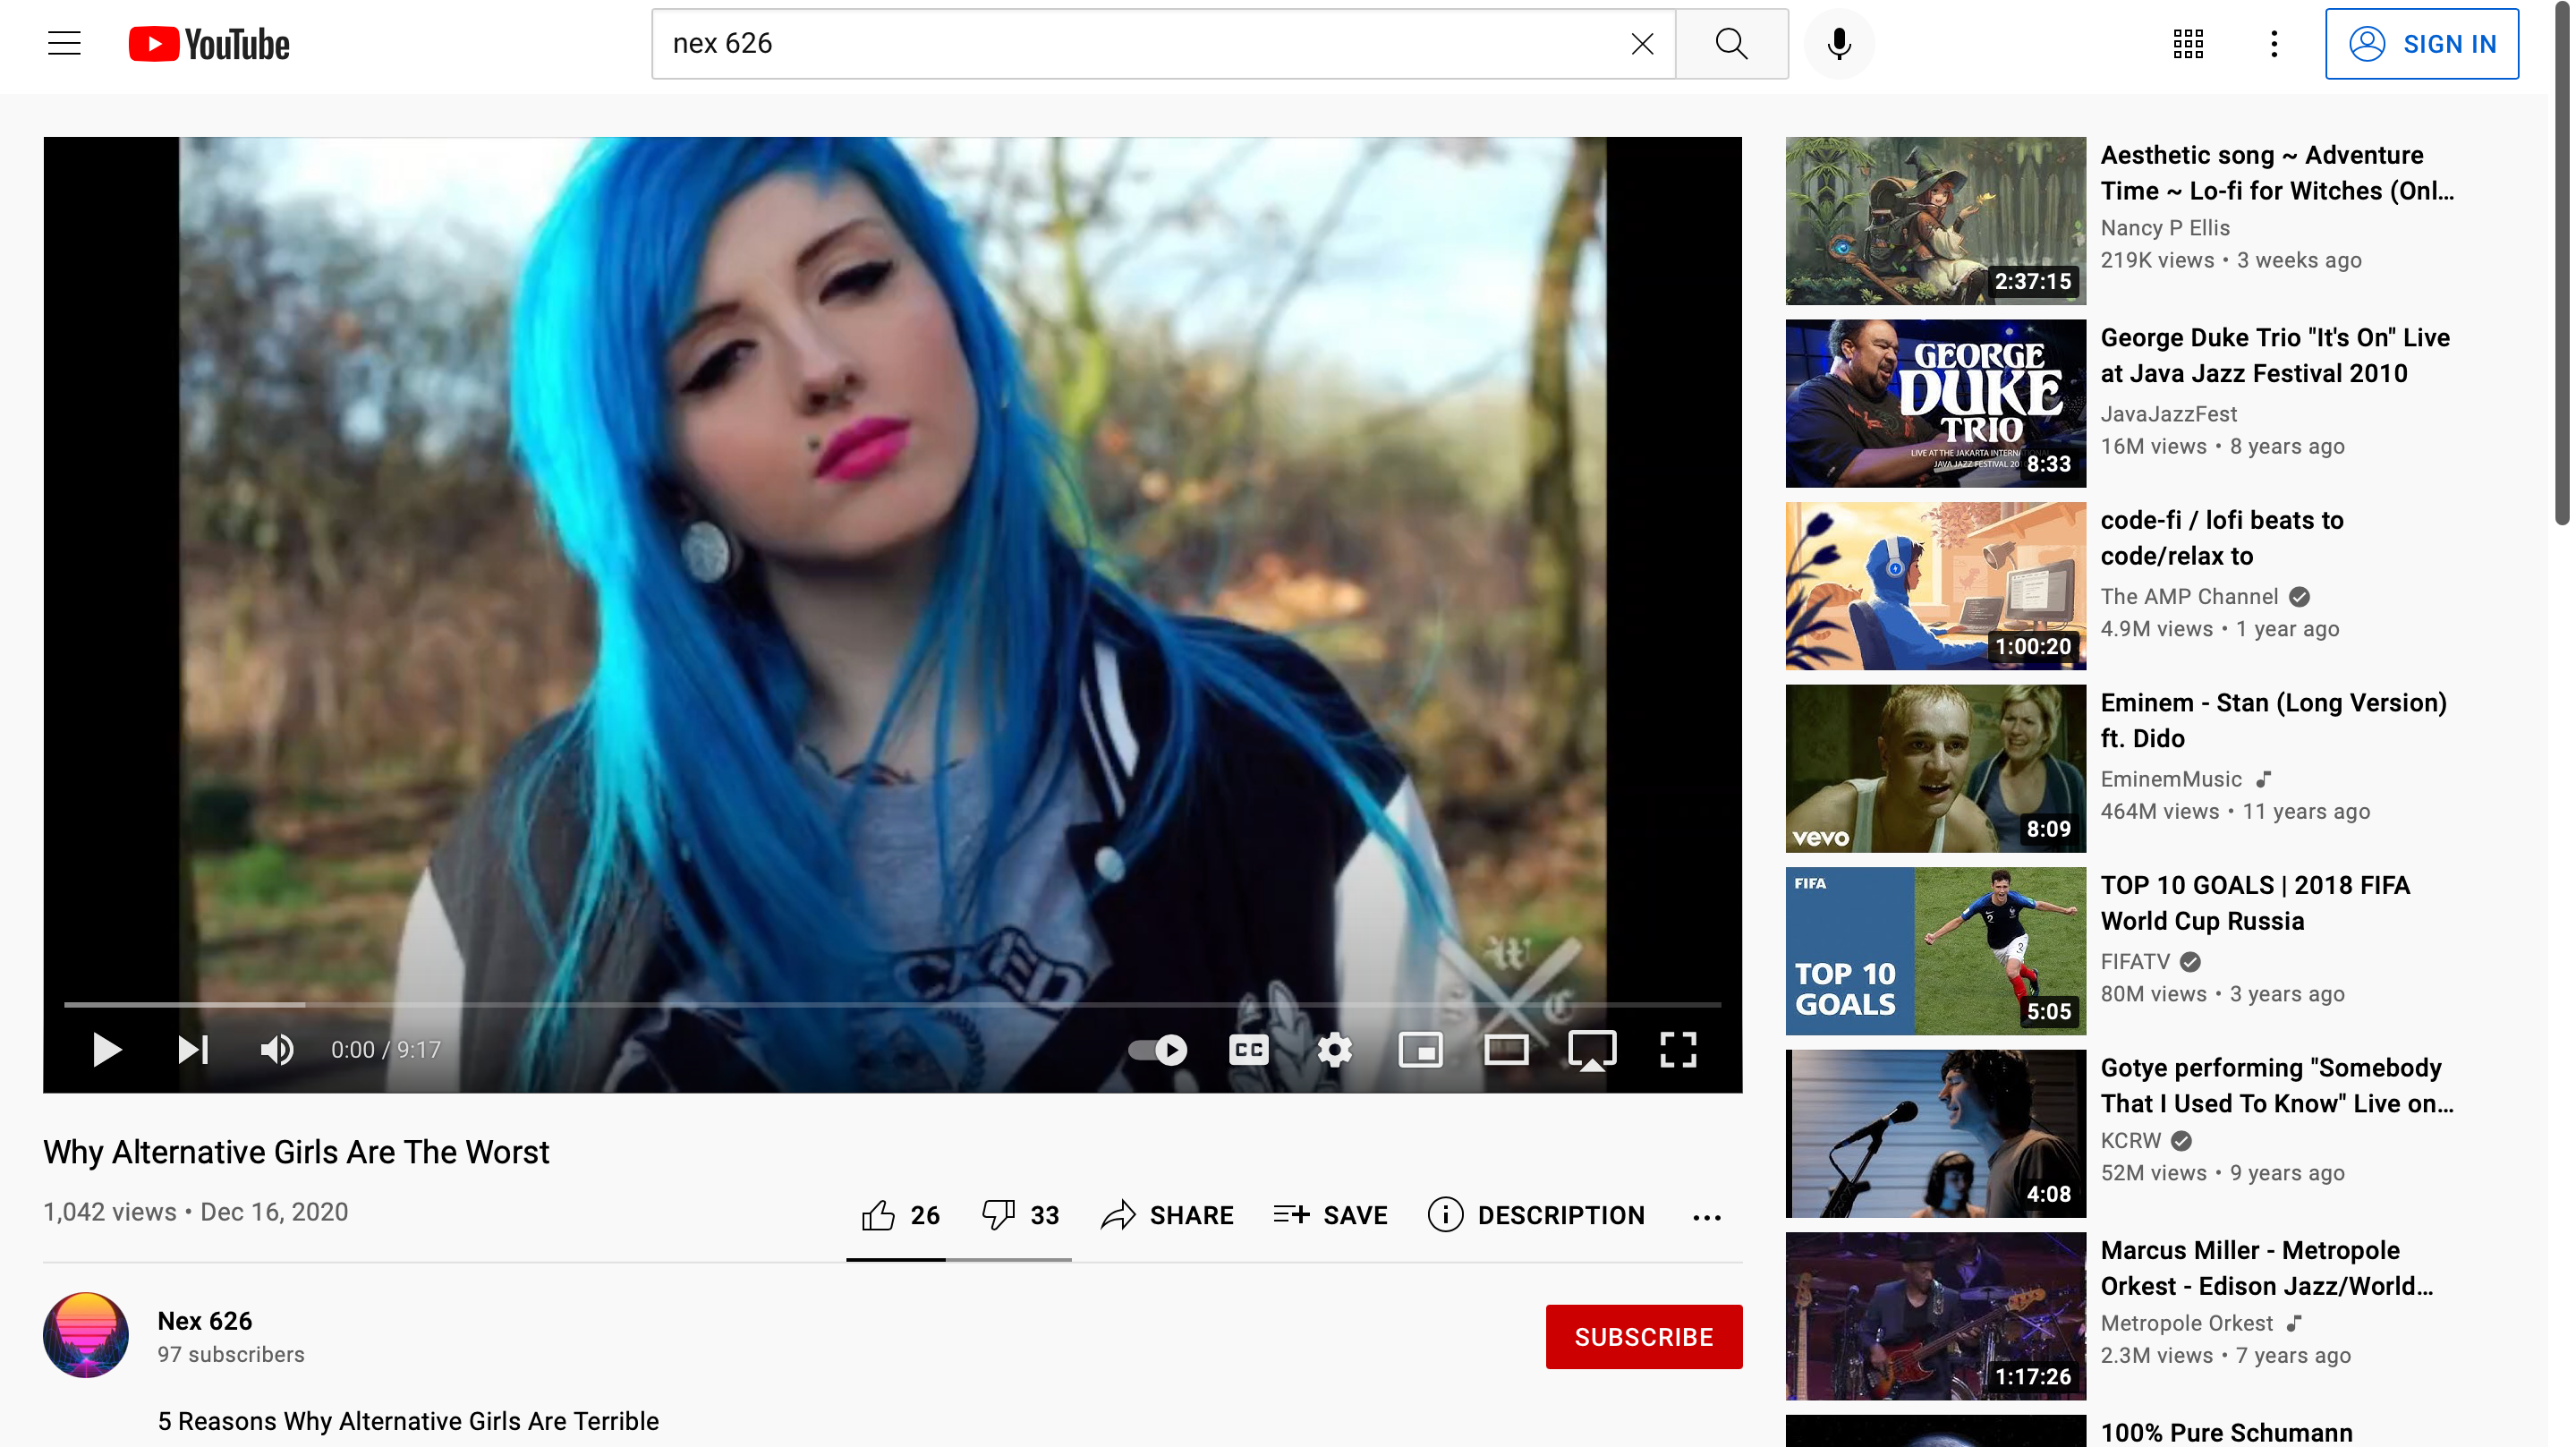Subscribe to Nex 626

1643,1337
